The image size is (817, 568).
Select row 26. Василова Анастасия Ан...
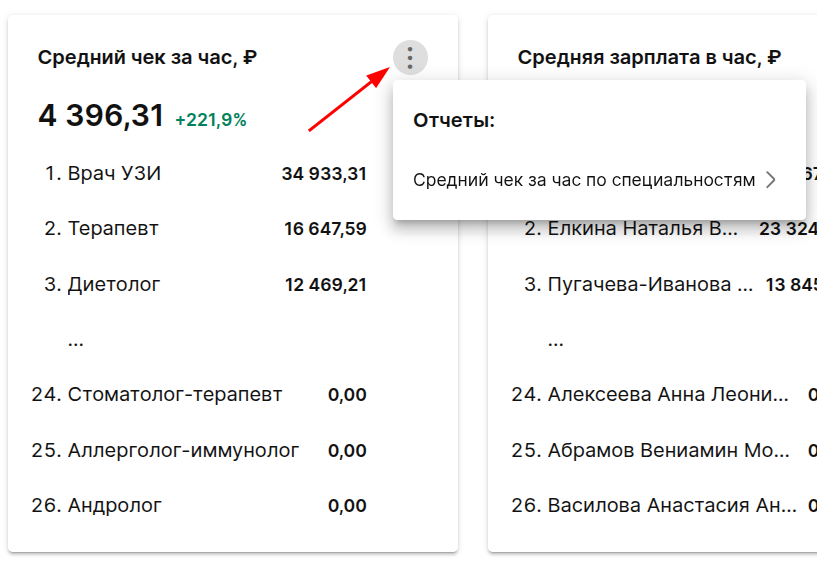pyautogui.click(x=664, y=505)
